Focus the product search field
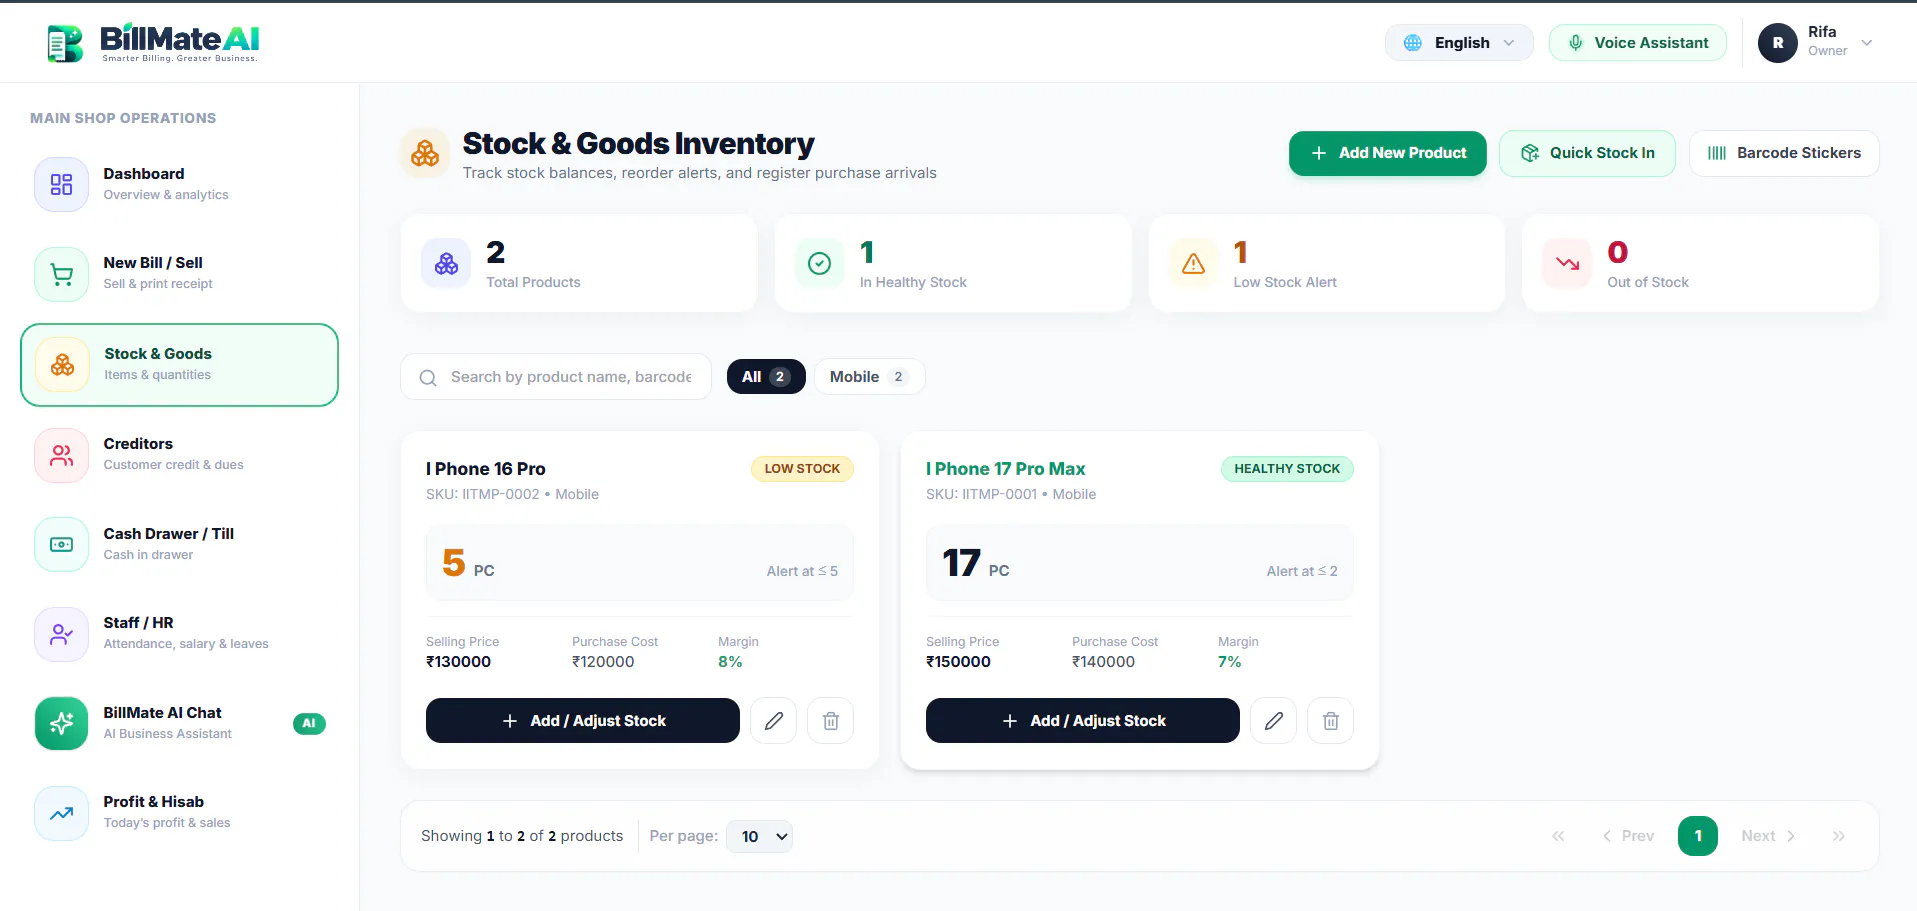This screenshot has height=911, width=1917. coord(556,377)
